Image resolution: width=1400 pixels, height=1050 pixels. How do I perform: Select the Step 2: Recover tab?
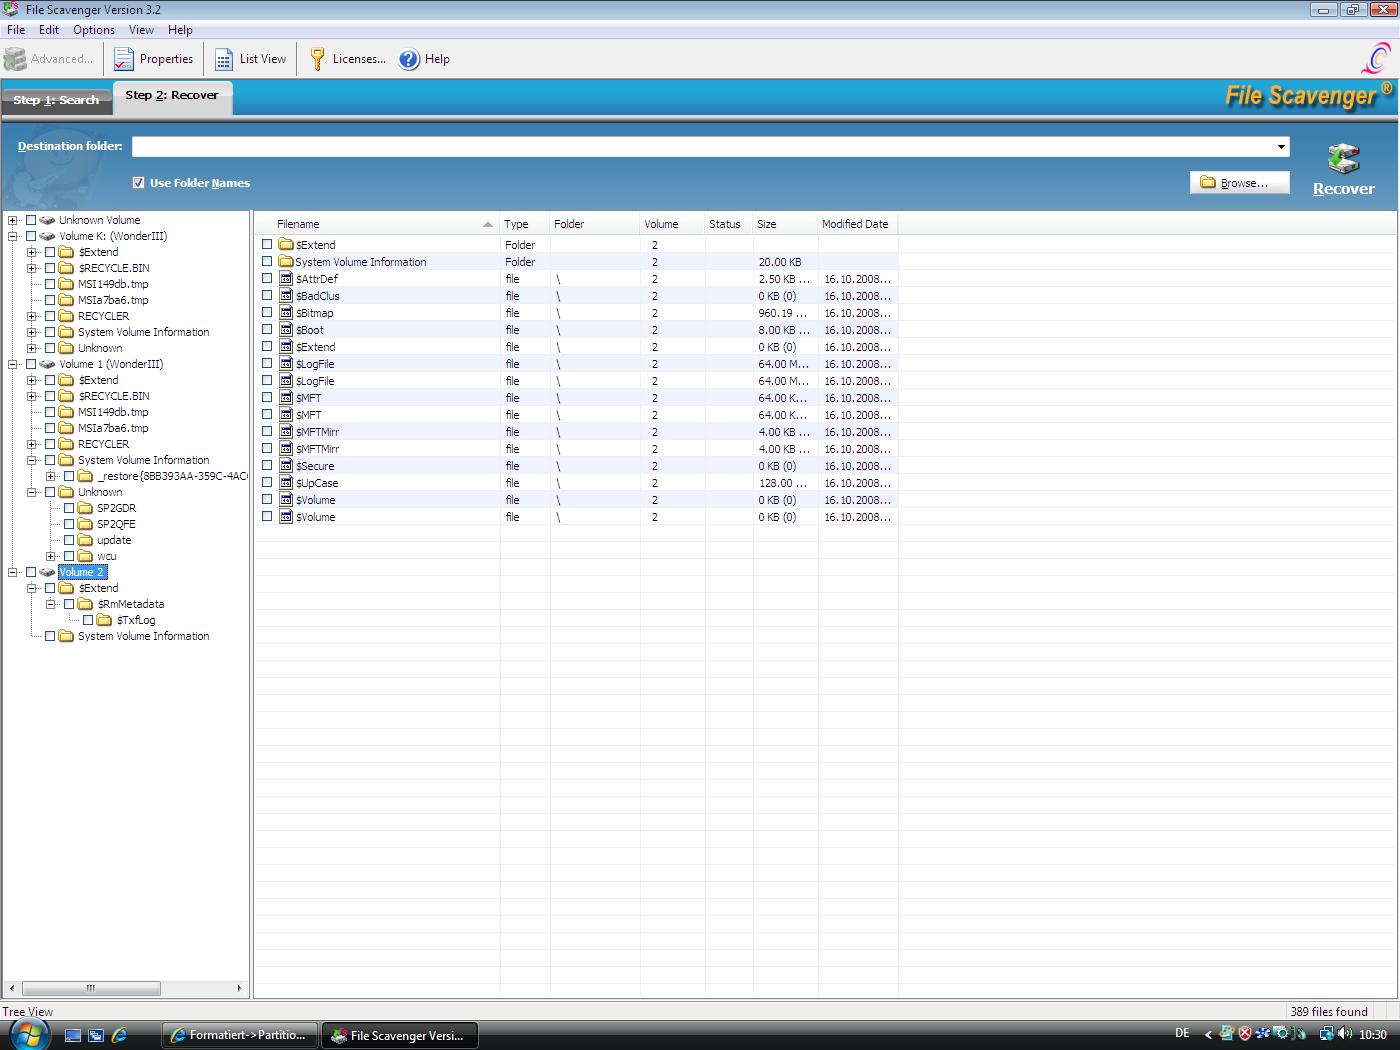point(172,97)
